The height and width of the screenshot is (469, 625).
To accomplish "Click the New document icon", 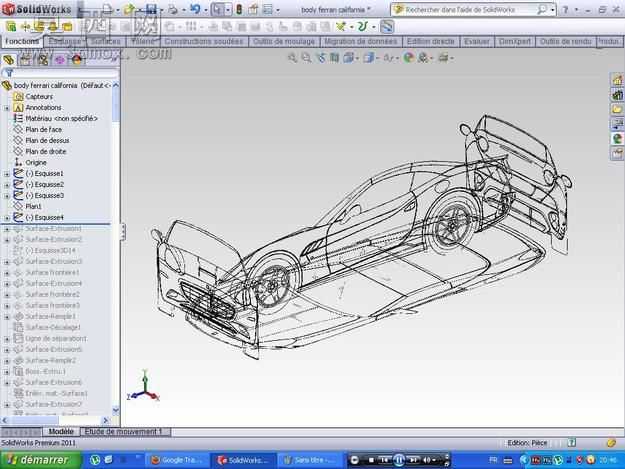I will (x=107, y=9).
